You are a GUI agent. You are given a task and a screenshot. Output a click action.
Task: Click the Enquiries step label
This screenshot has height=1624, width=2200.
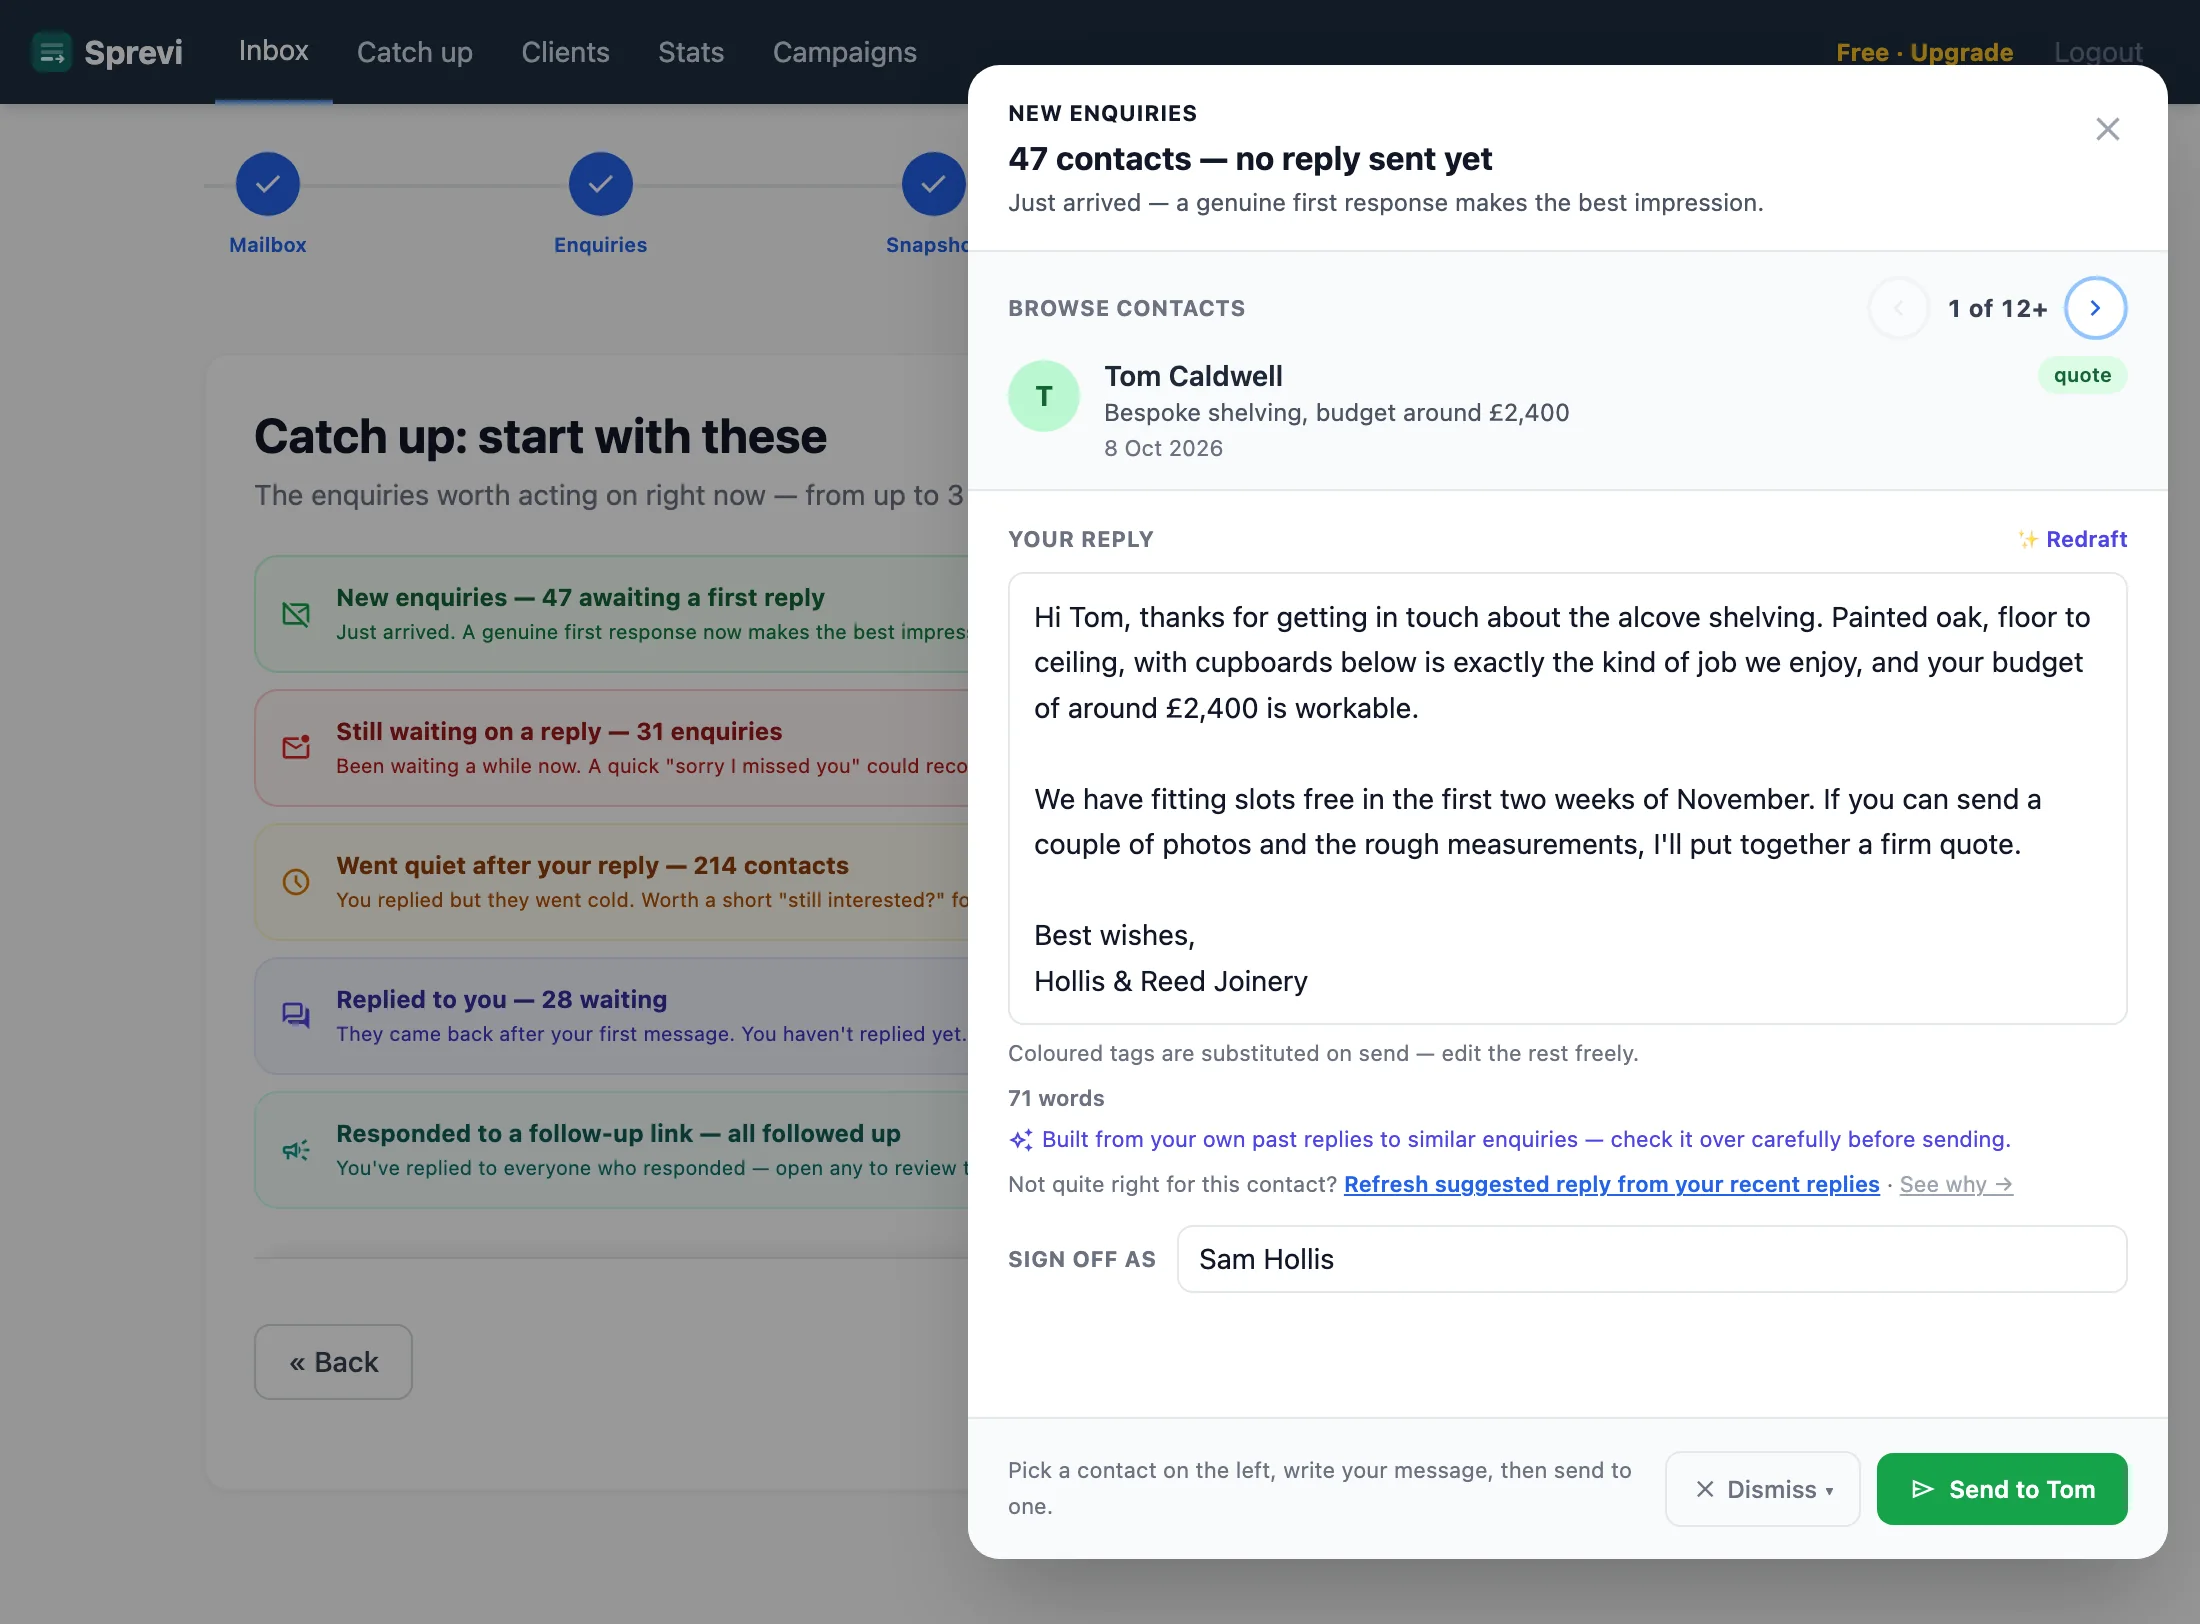pyautogui.click(x=600, y=245)
